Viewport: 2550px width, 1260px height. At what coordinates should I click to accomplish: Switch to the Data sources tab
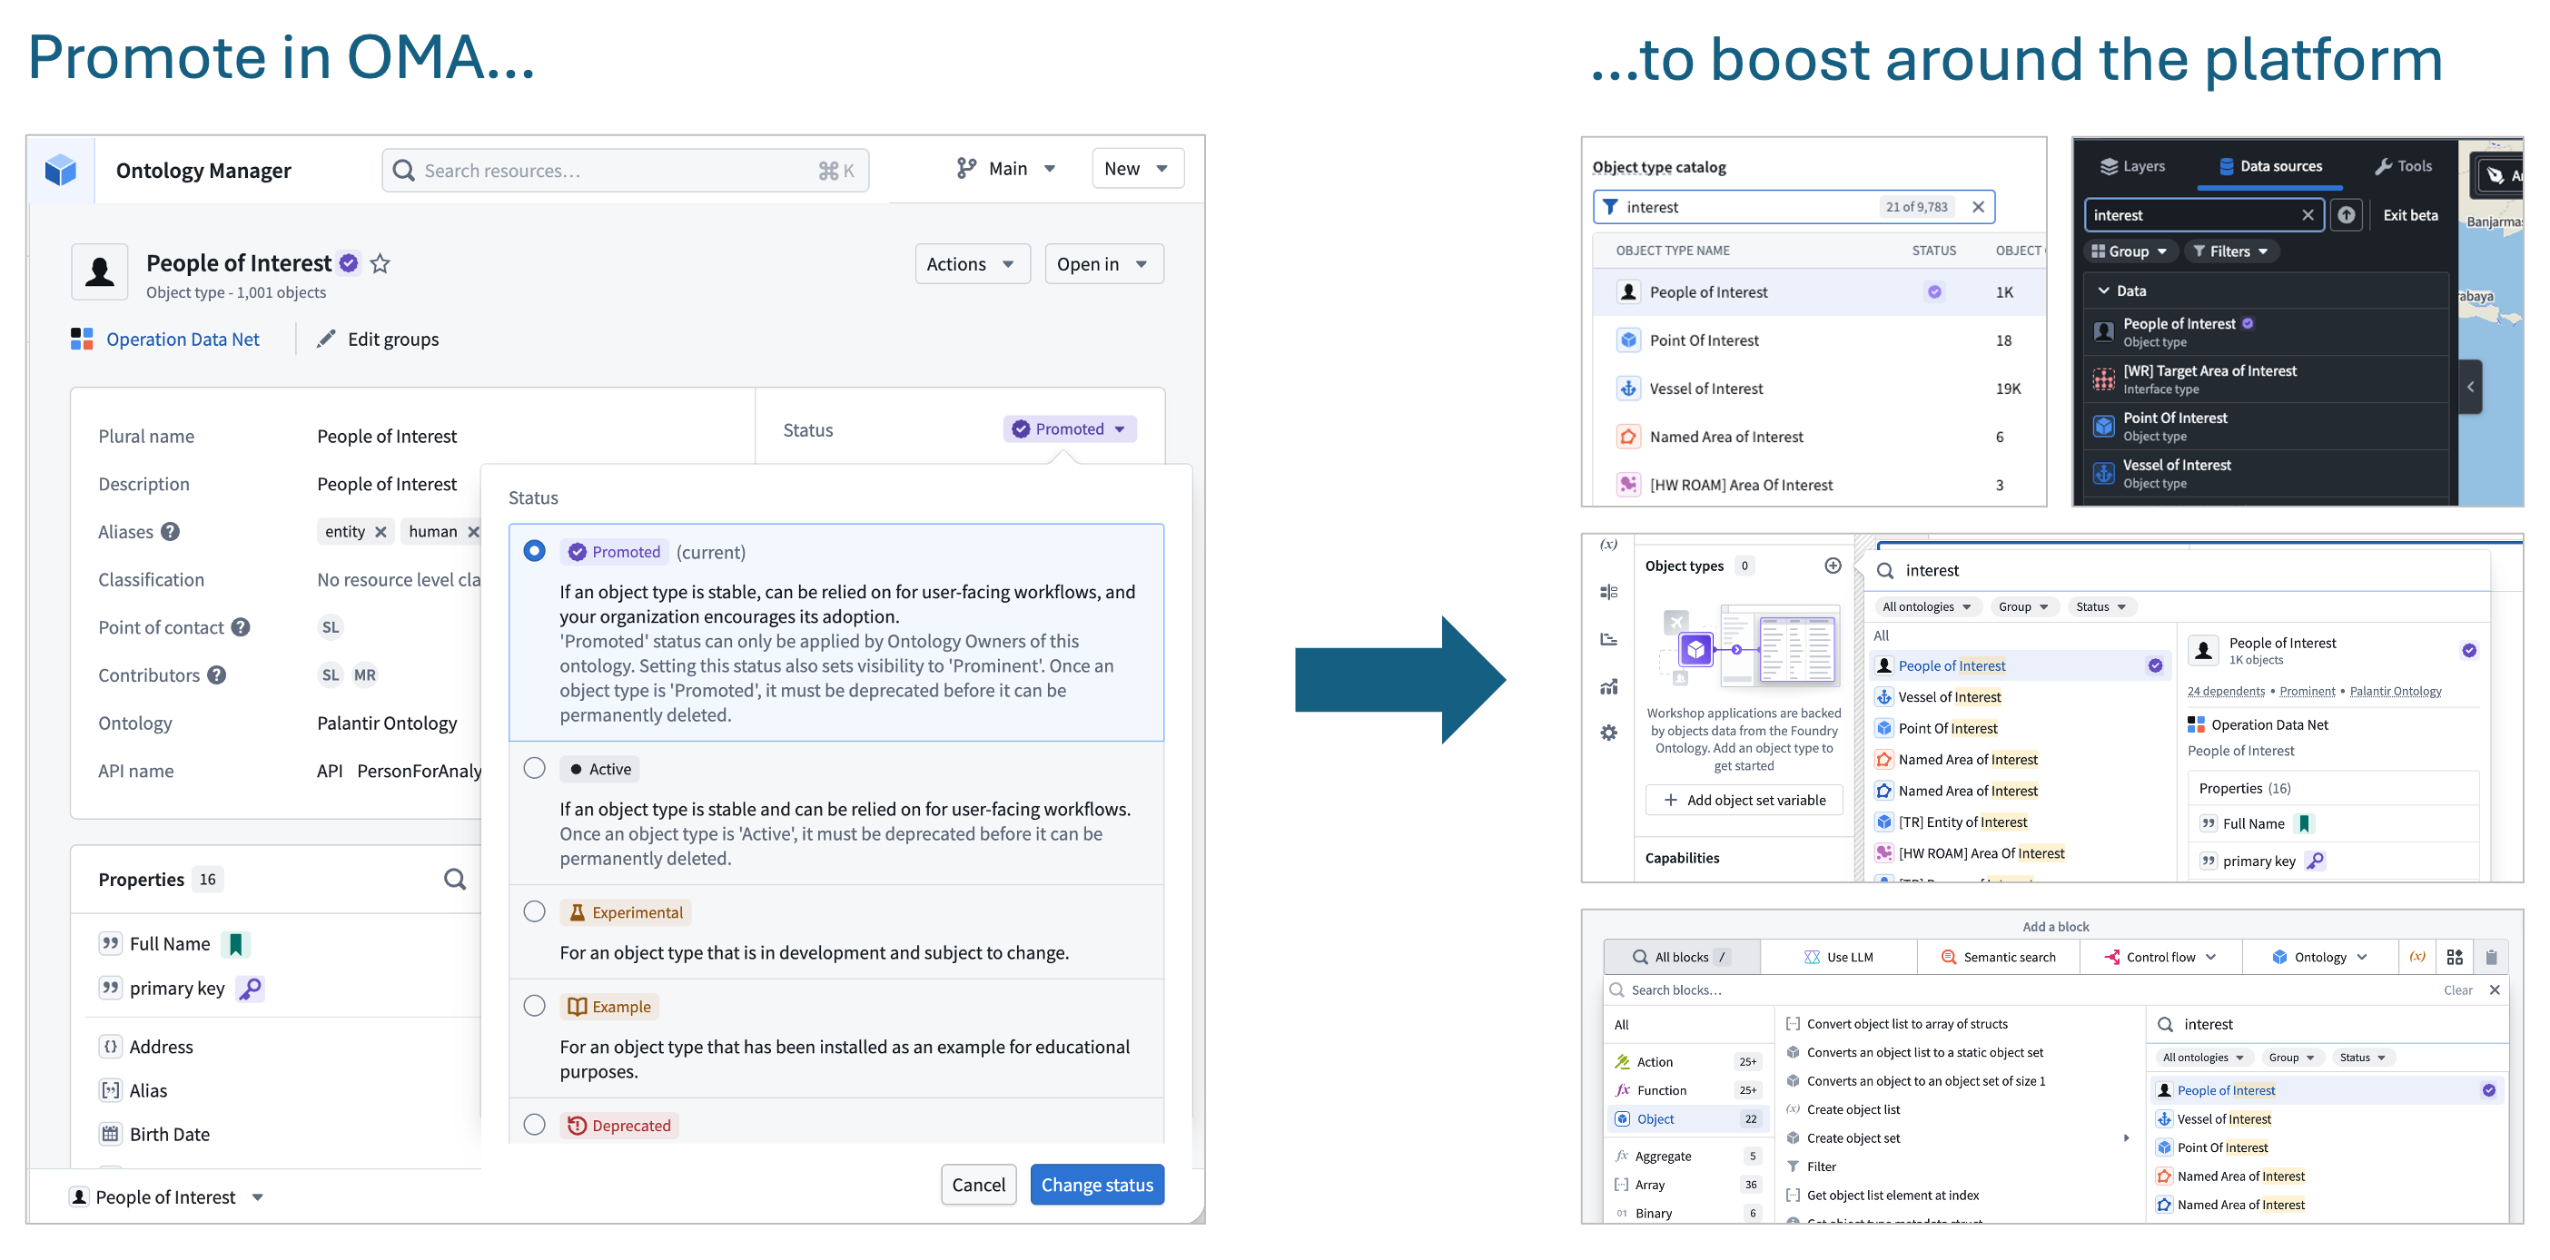(2270, 165)
